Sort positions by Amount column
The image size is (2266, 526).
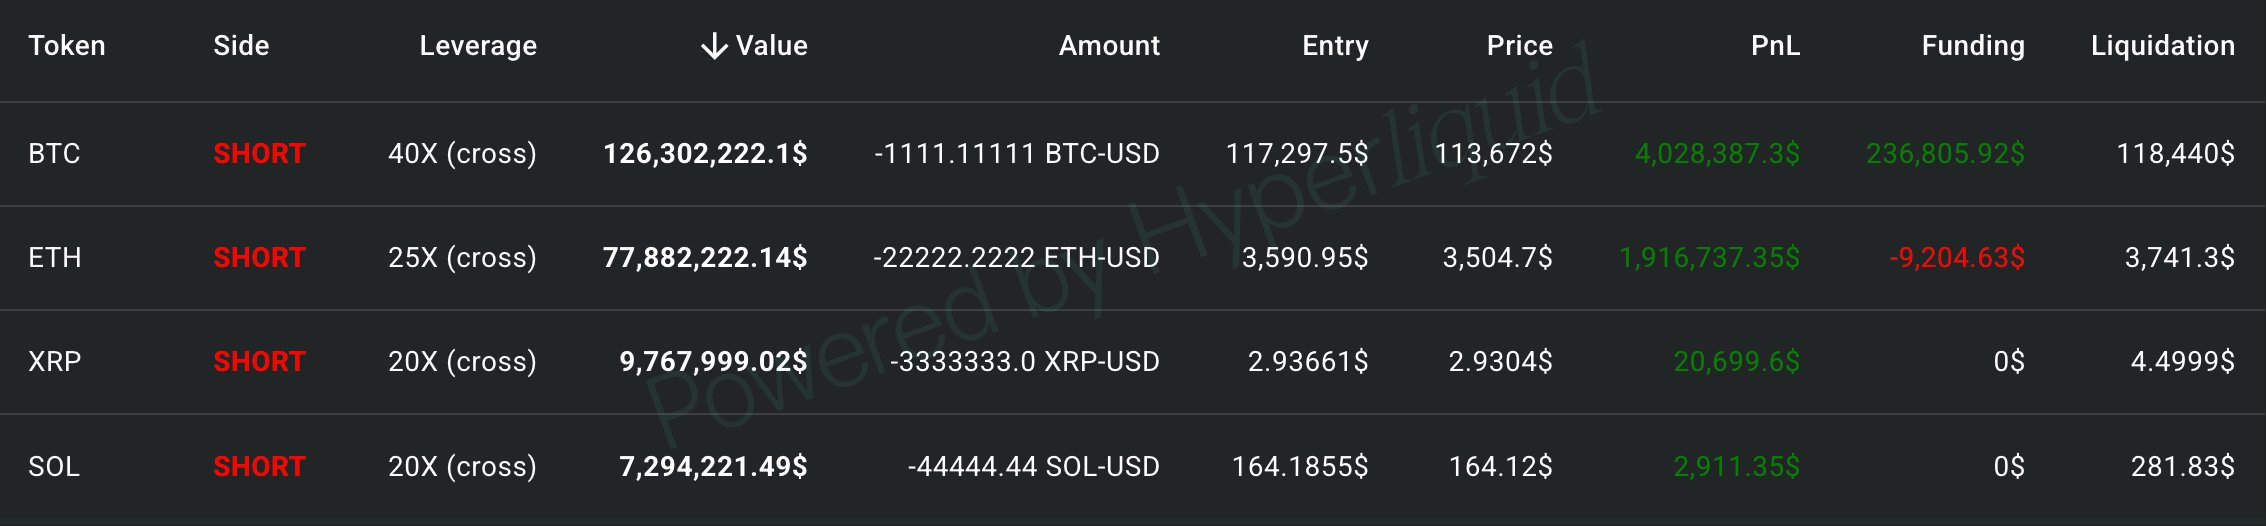point(1109,46)
